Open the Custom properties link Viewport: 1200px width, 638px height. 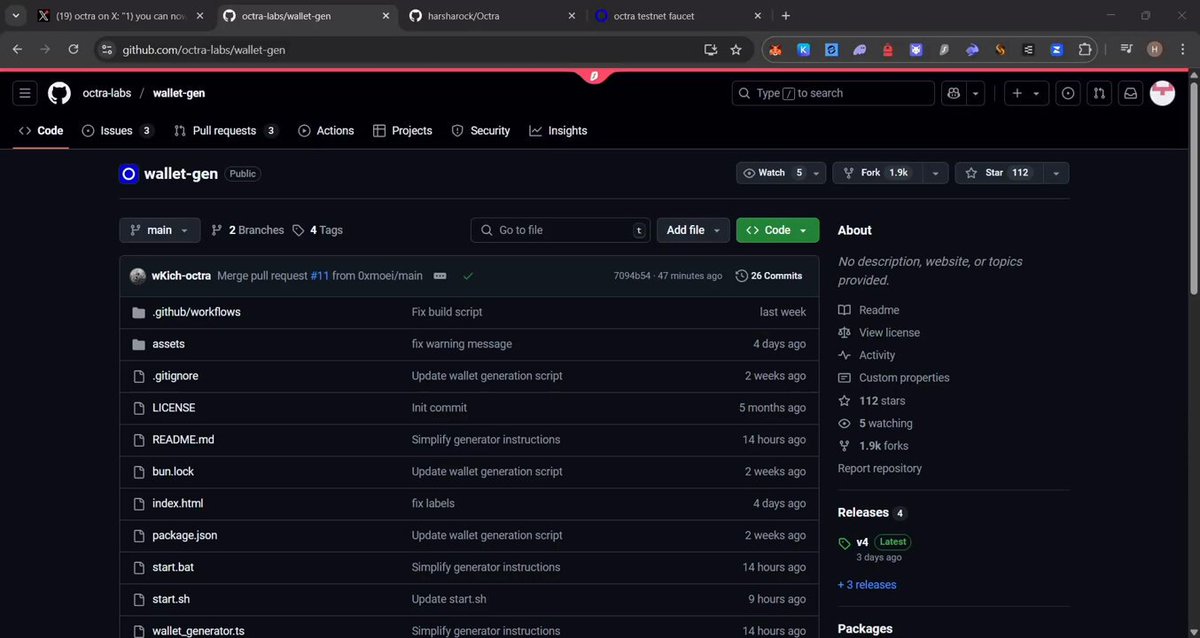(x=894, y=378)
